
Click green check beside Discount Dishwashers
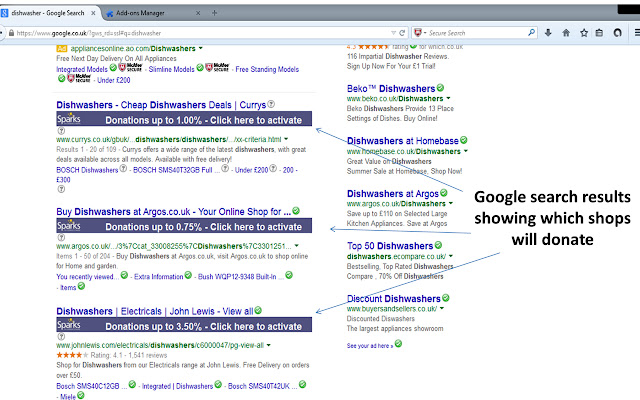[446, 298]
